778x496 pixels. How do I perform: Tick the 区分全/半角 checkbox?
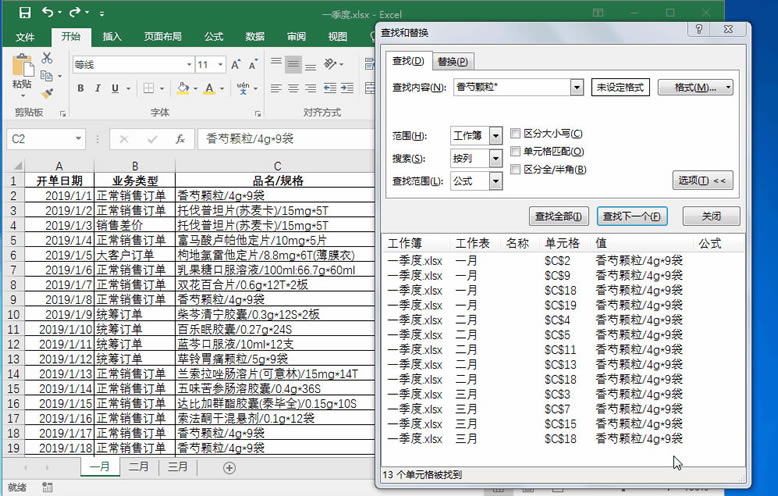pyautogui.click(x=515, y=170)
